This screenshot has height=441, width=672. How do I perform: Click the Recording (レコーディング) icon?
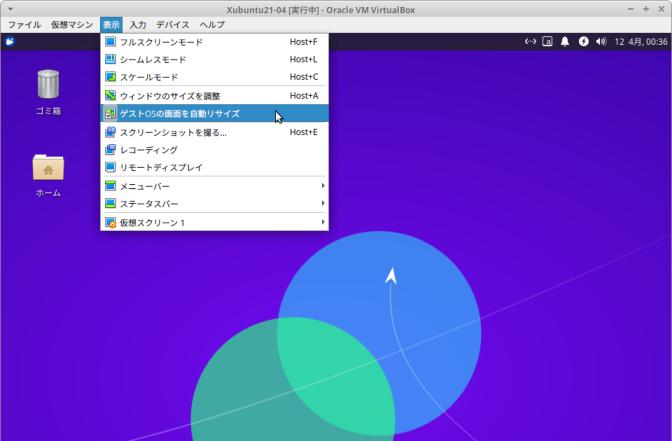point(111,150)
